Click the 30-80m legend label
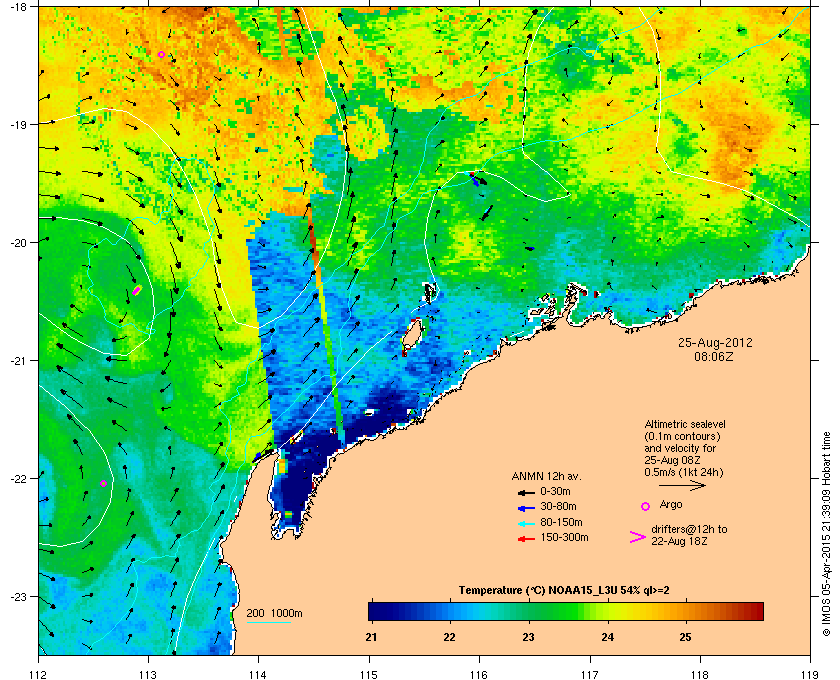The height and width of the screenshot is (680, 840). [558, 506]
